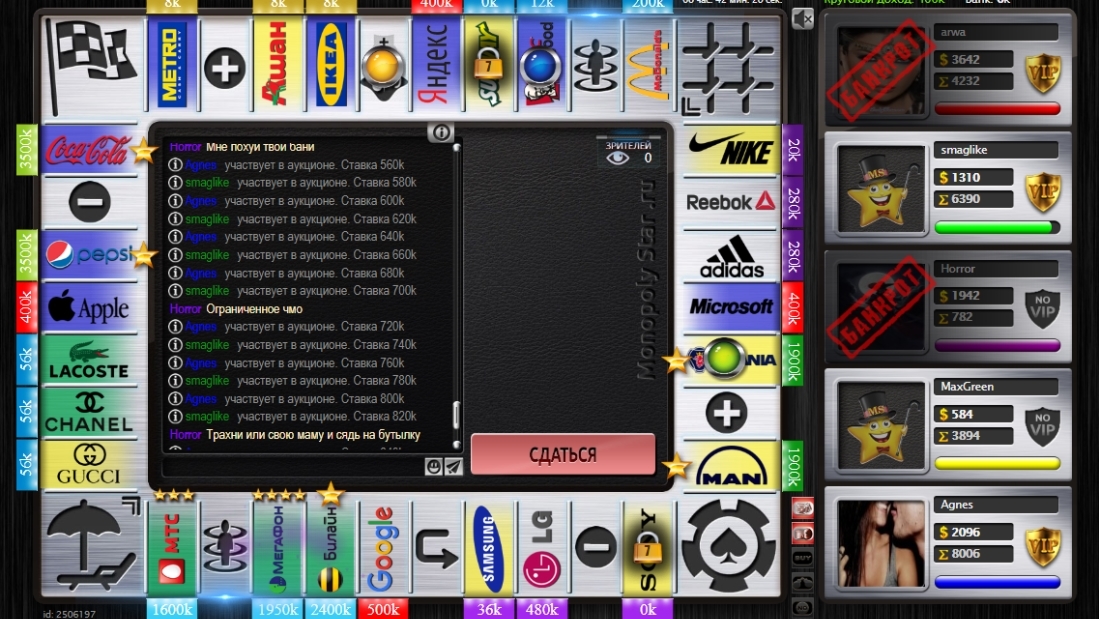Click the green player token on the right column
The width and height of the screenshot is (1099, 619).
click(724, 358)
